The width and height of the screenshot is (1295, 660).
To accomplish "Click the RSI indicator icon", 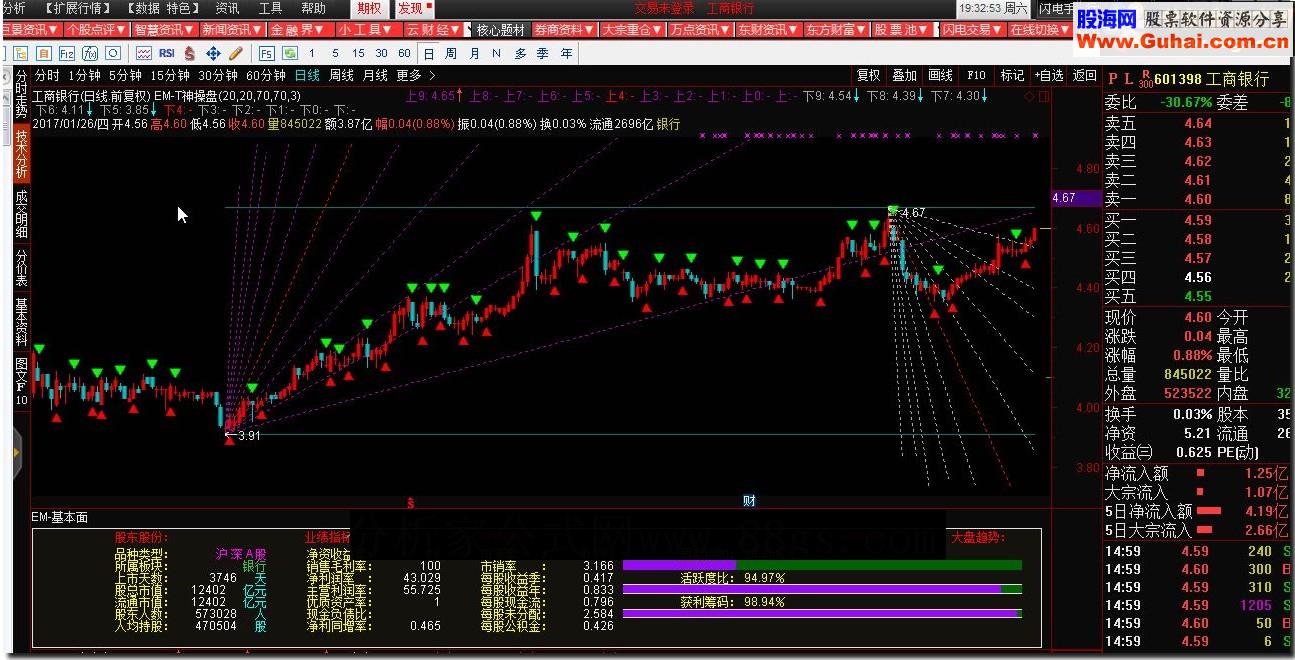I will [166, 53].
